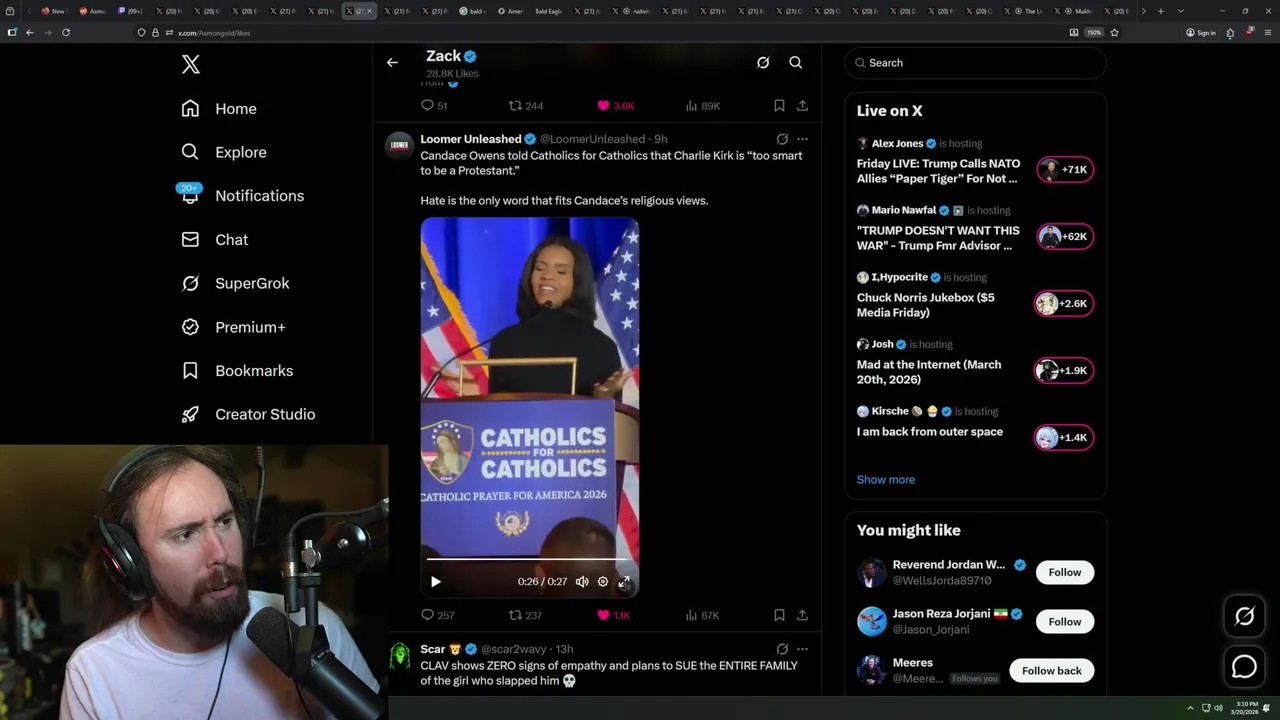
Task: Click the Grok icon on Scar's post
Action: pos(782,649)
